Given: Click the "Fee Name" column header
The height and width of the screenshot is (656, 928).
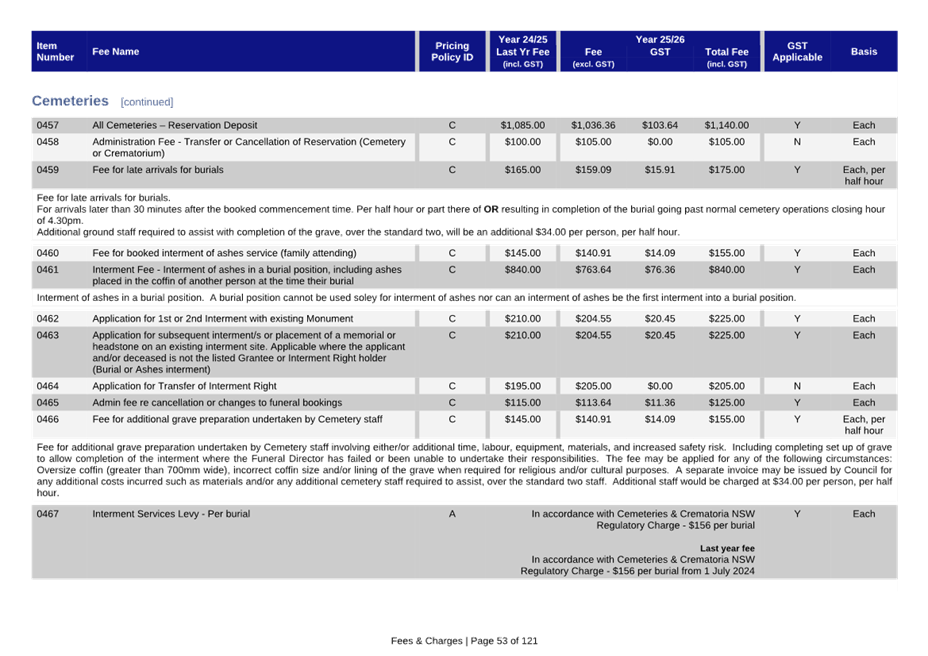Looking at the screenshot, I should point(115,52).
